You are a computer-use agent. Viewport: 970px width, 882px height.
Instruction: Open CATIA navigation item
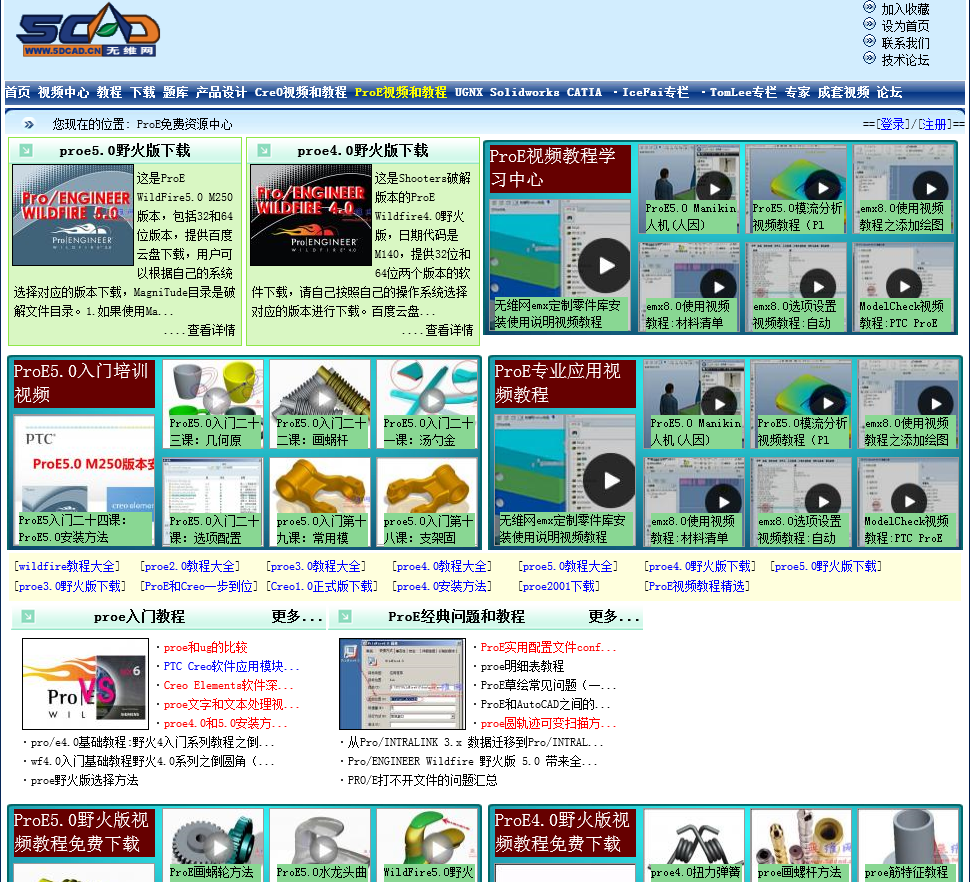tap(584, 92)
